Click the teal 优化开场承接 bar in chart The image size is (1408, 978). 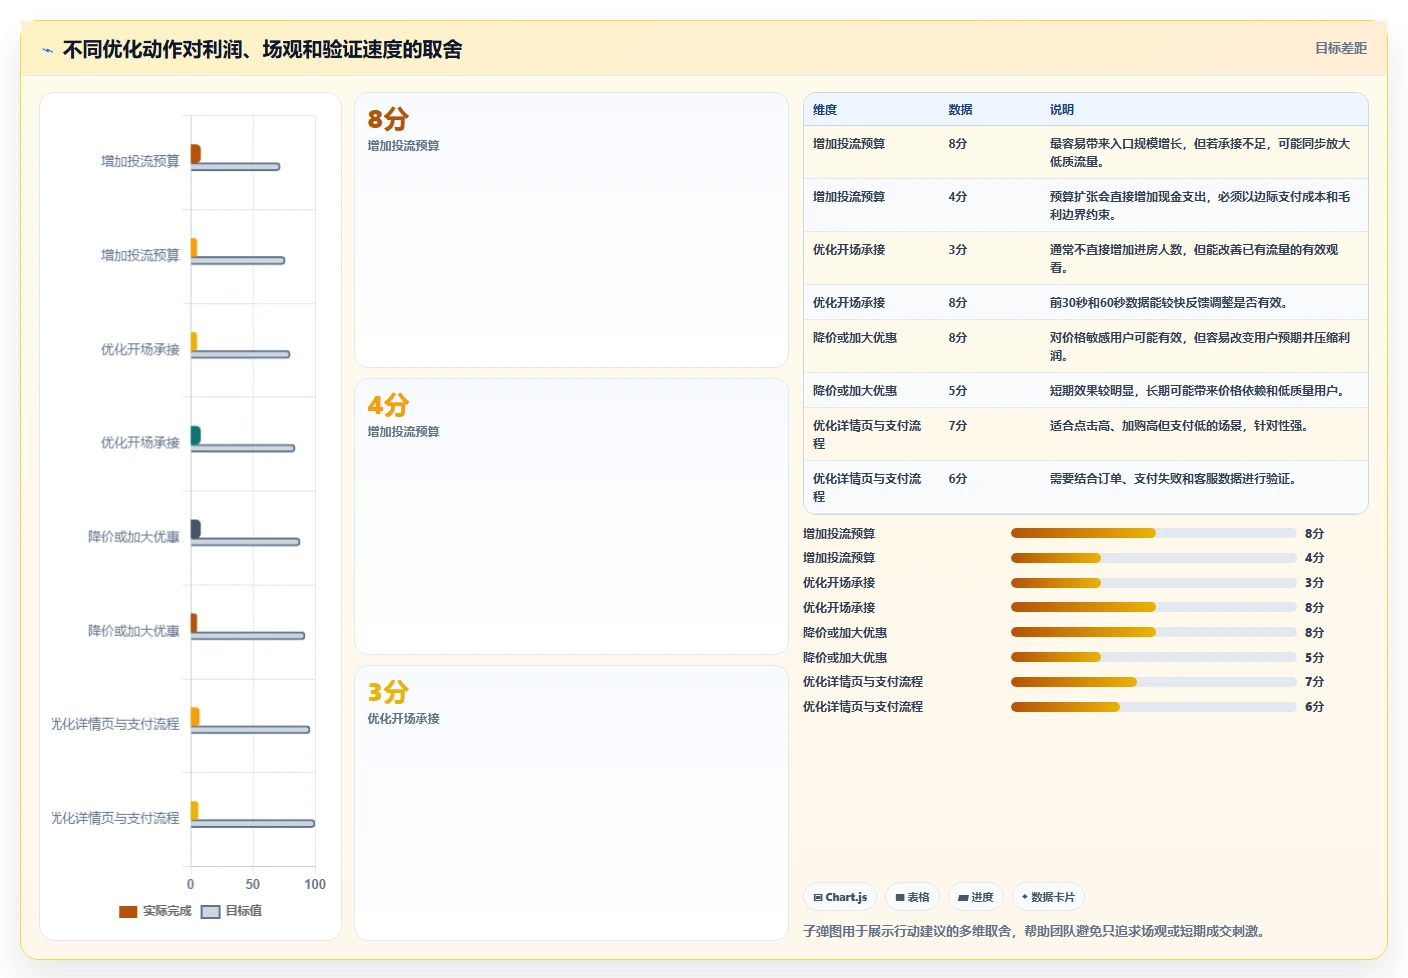coord(195,434)
